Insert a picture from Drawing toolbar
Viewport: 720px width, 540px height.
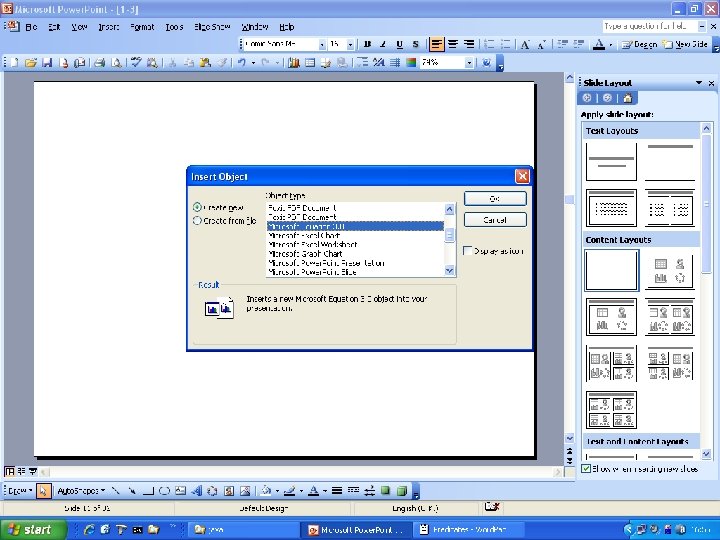pos(245,491)
